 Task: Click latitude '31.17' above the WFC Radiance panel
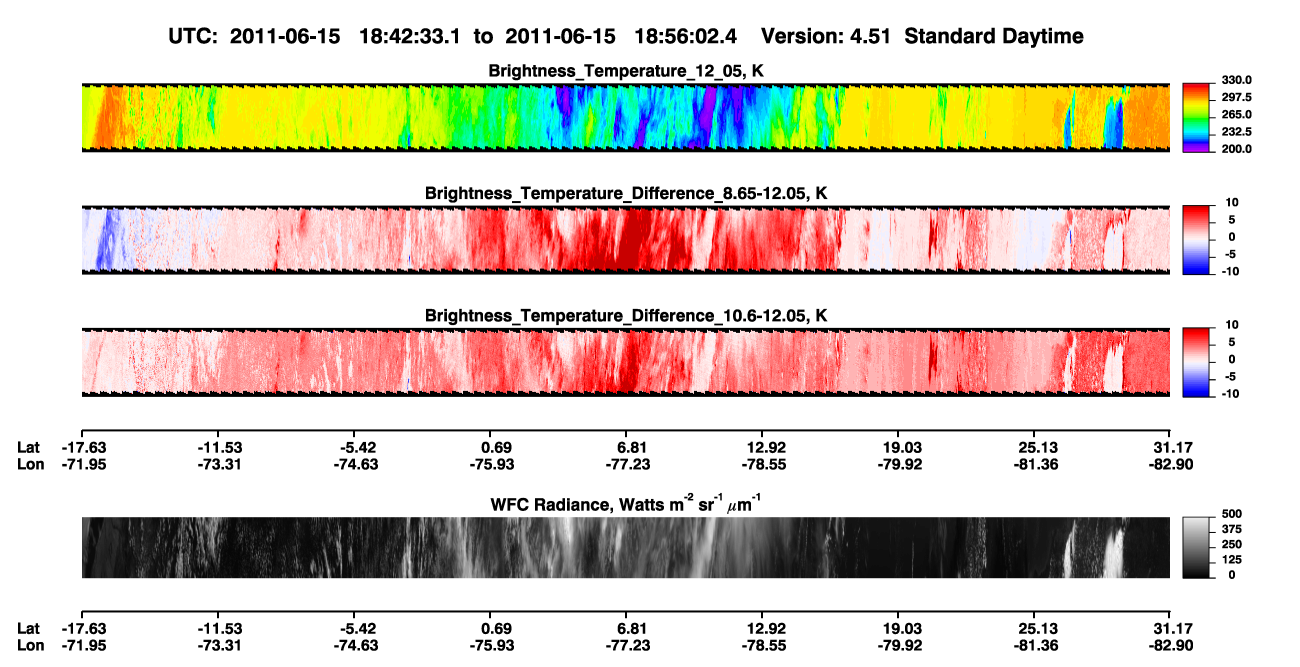(x=1173, y=447)
